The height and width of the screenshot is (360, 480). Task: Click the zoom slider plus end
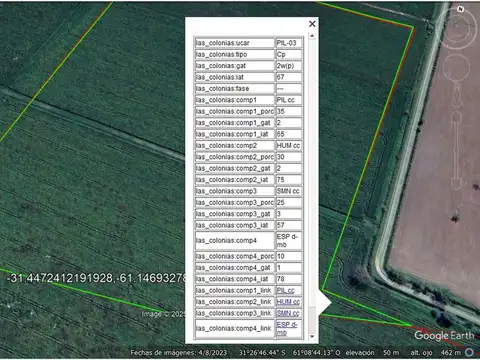456,117
